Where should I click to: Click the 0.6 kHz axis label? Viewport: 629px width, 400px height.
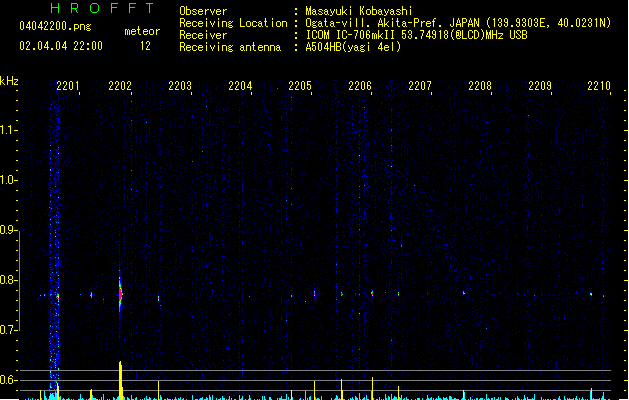click(8, 380)
